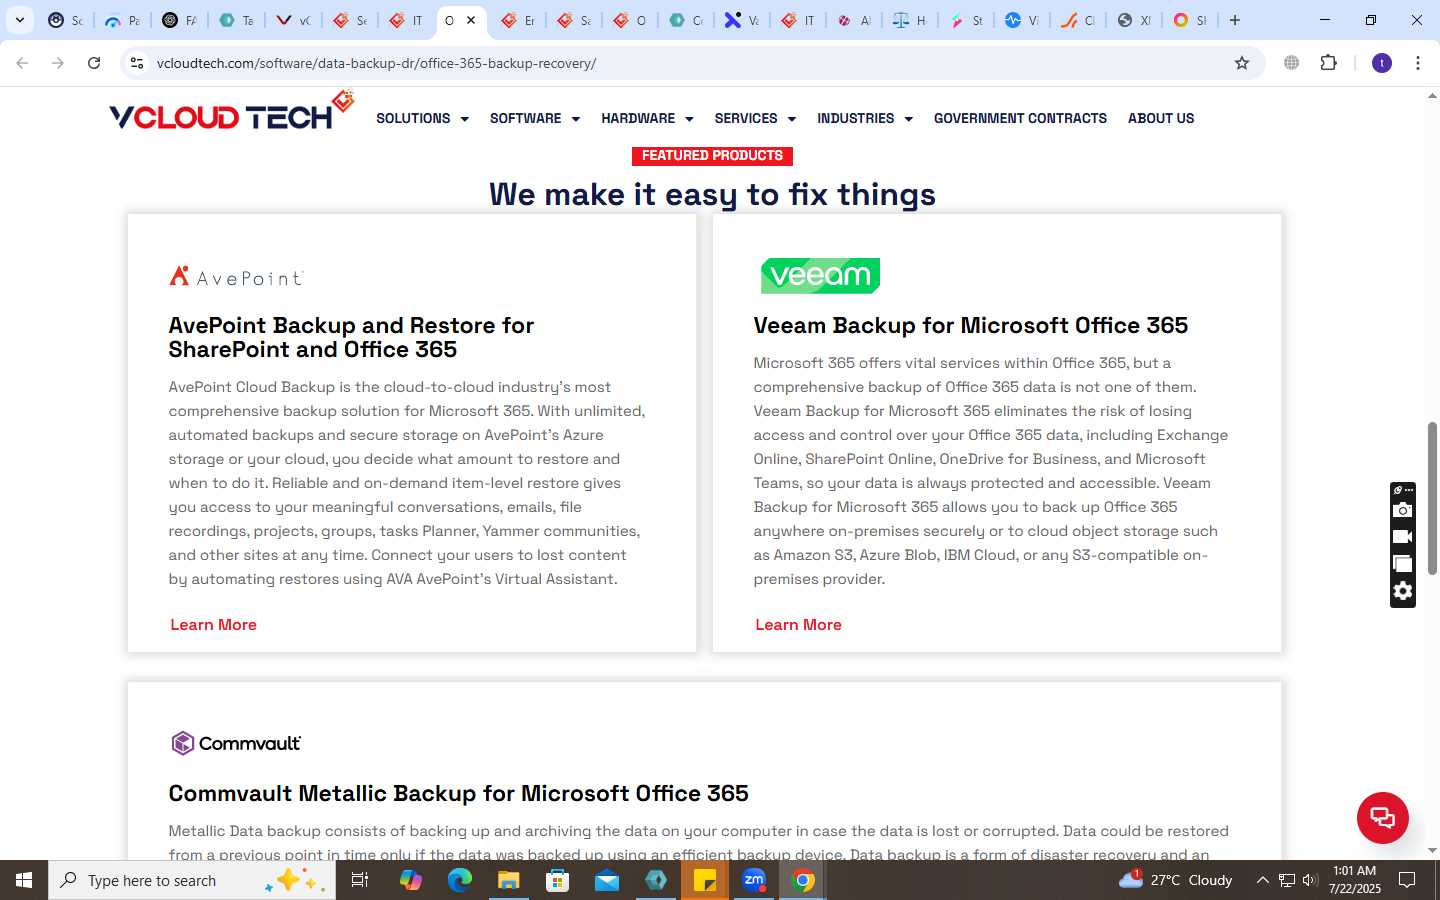This screenshot has height=900, width=1440.
Task: Open the Chrome profile avatar
Action: click(x=1382, y=63)
